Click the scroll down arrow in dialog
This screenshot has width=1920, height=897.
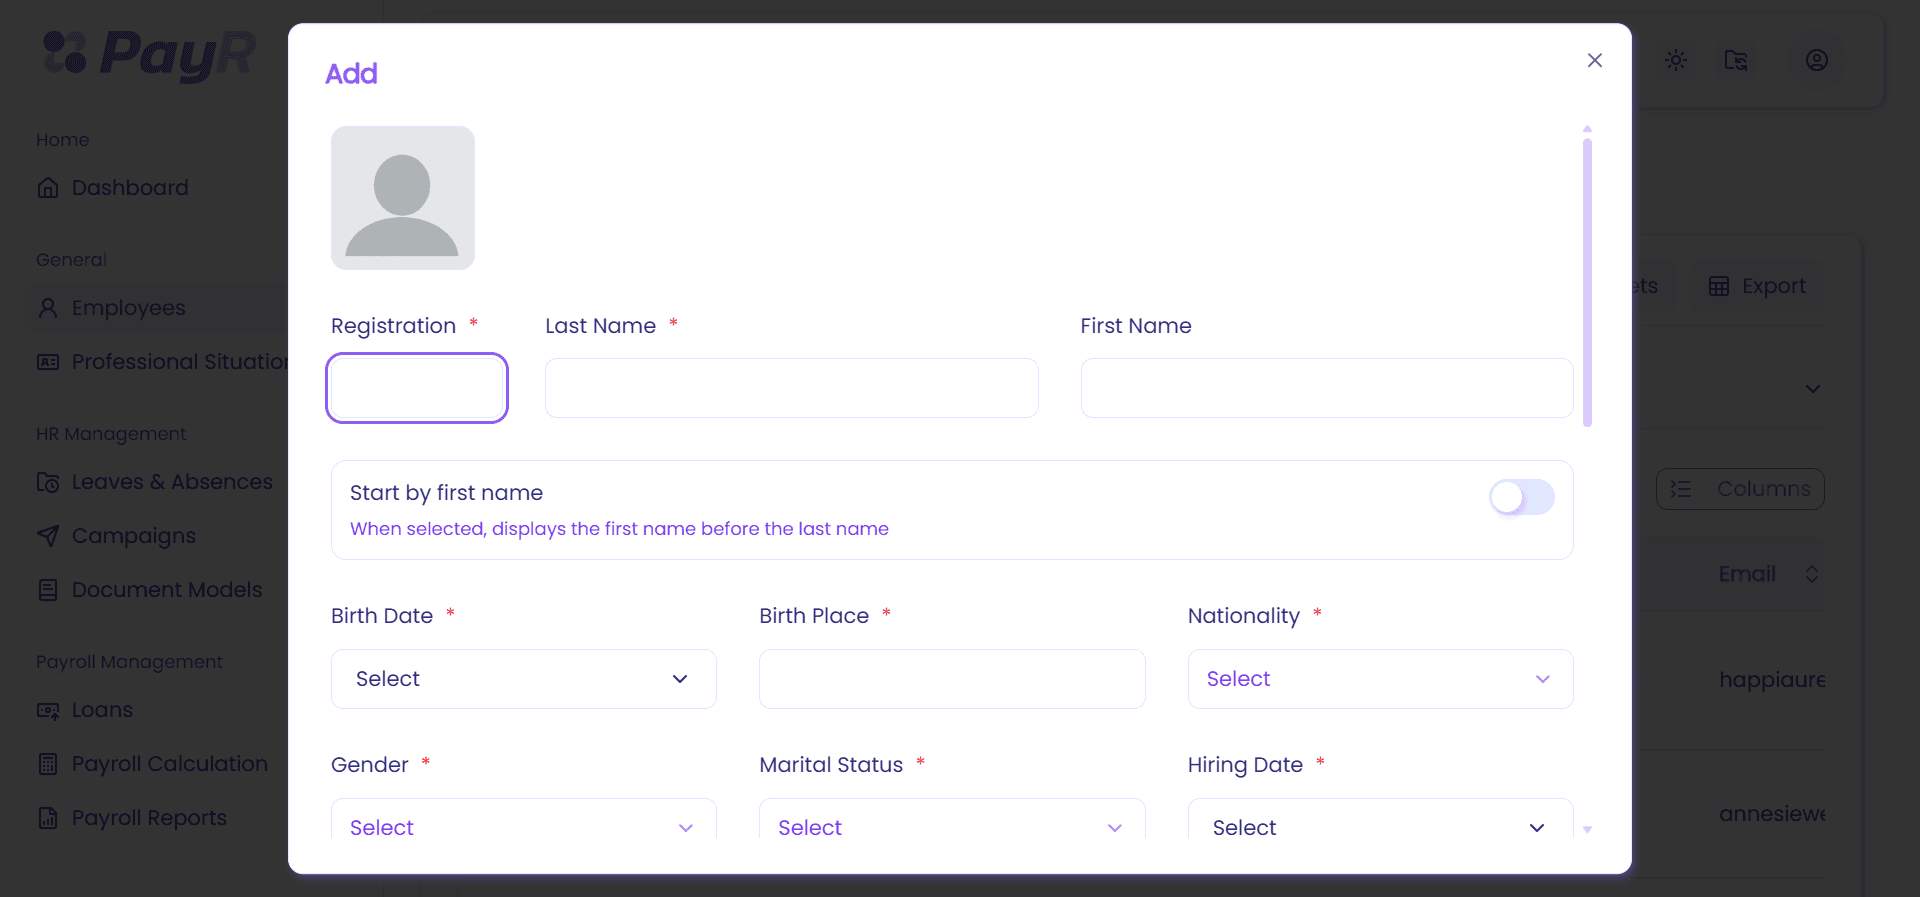click(x=1587, y=830)
